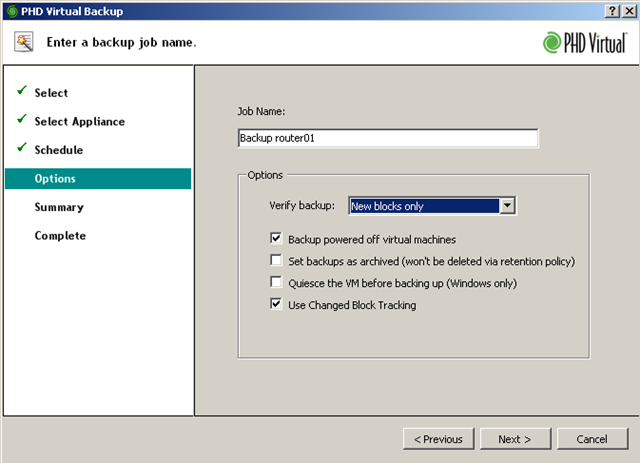Select the Options step in sidebar
The width and height of the screenshot is (640, 463).
(x=55, y=179)
